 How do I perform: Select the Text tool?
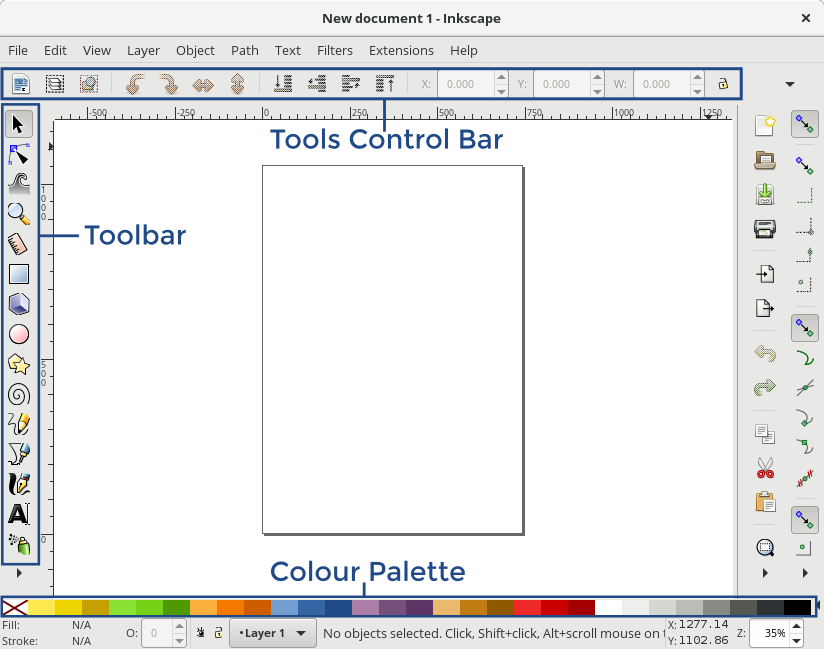(20, 514)
